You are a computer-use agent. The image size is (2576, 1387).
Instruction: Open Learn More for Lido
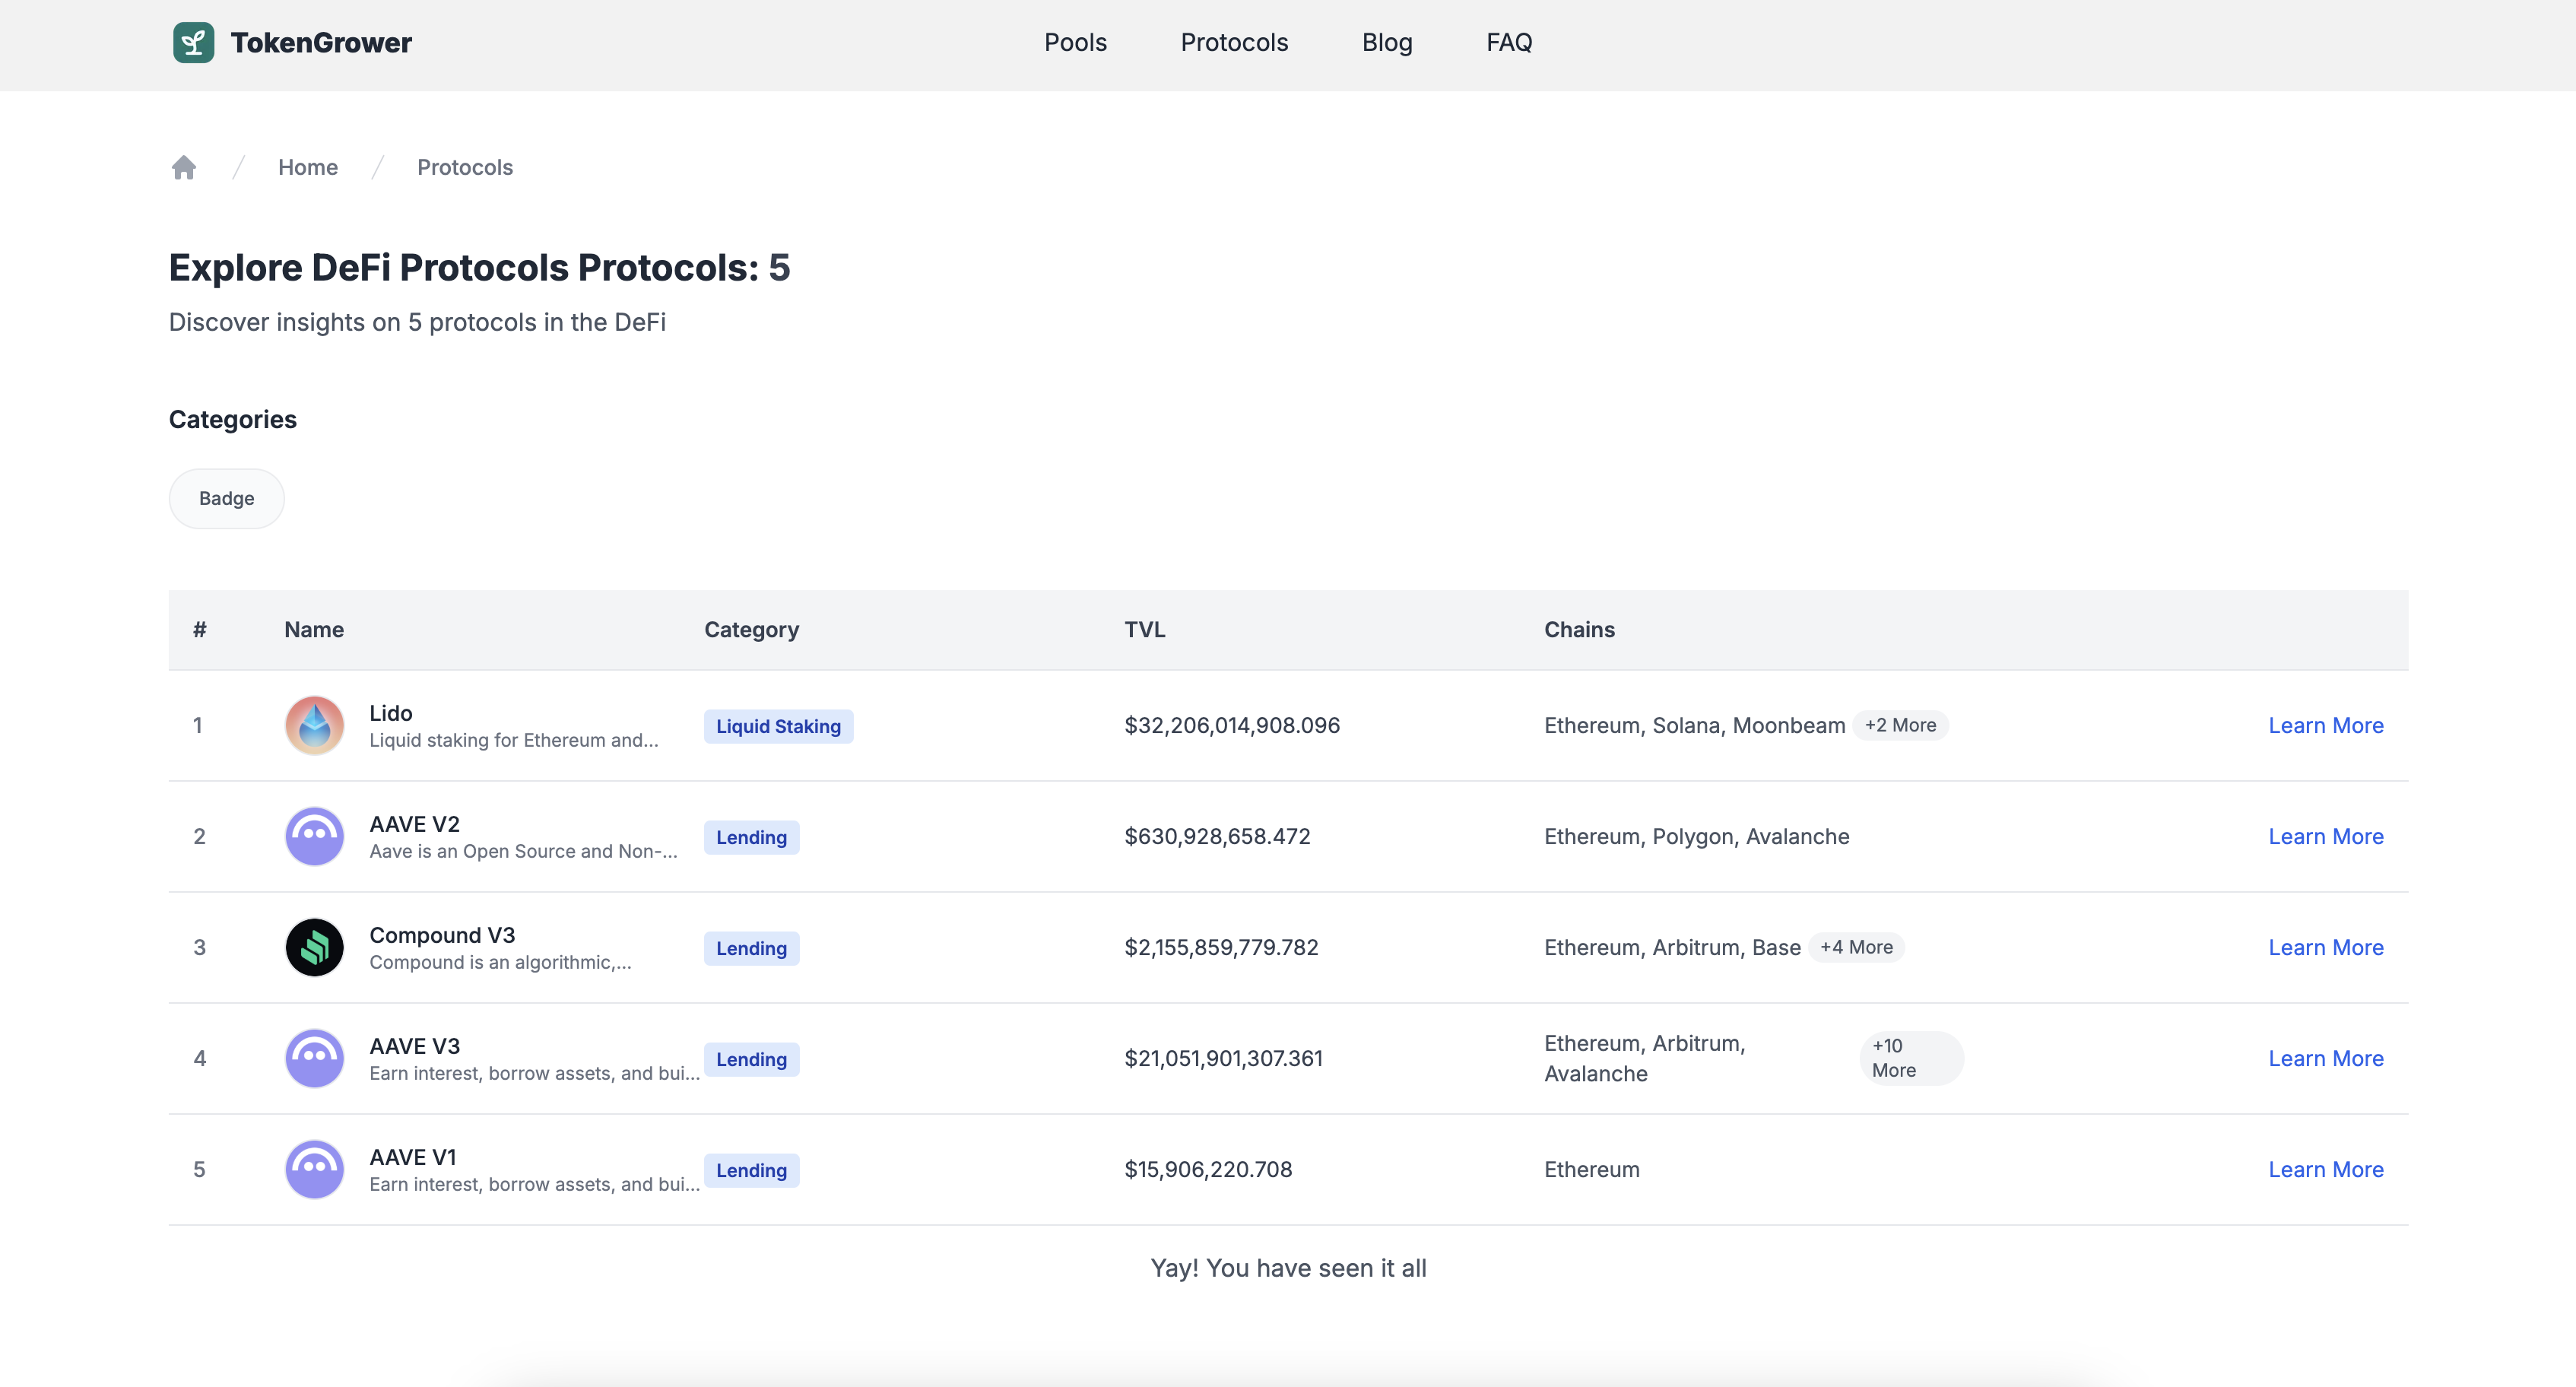[2326, 725]
